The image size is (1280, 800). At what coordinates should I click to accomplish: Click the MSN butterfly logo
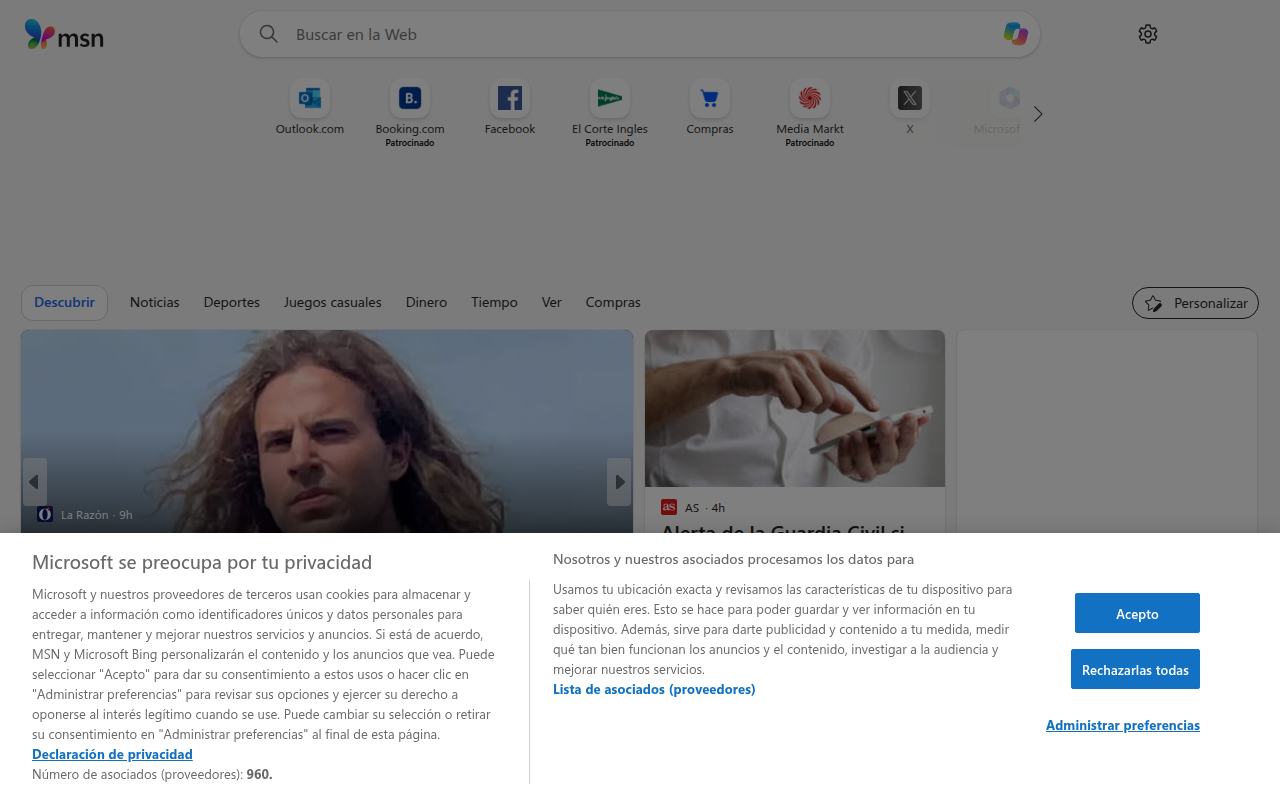[x=64, y=35]
